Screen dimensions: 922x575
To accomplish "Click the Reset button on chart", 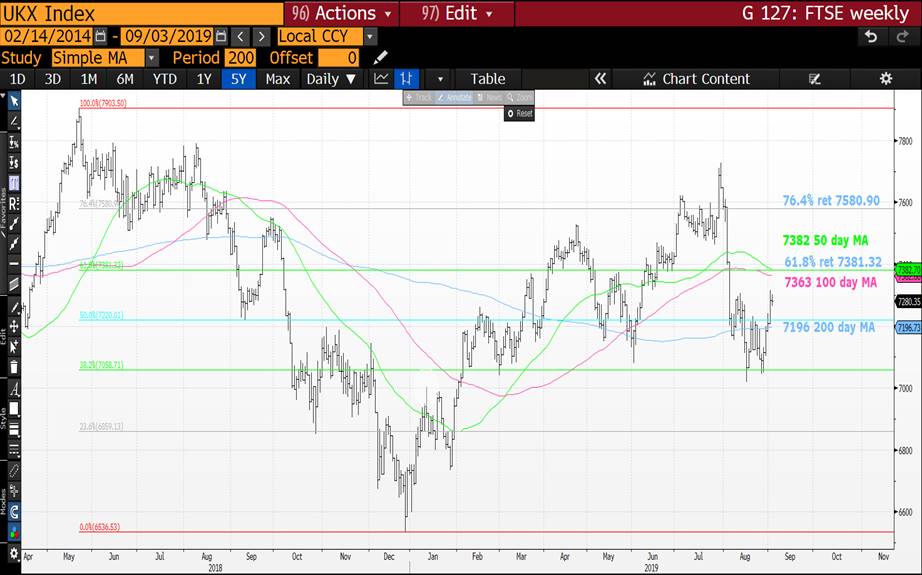I will click(x=519, y=113).
